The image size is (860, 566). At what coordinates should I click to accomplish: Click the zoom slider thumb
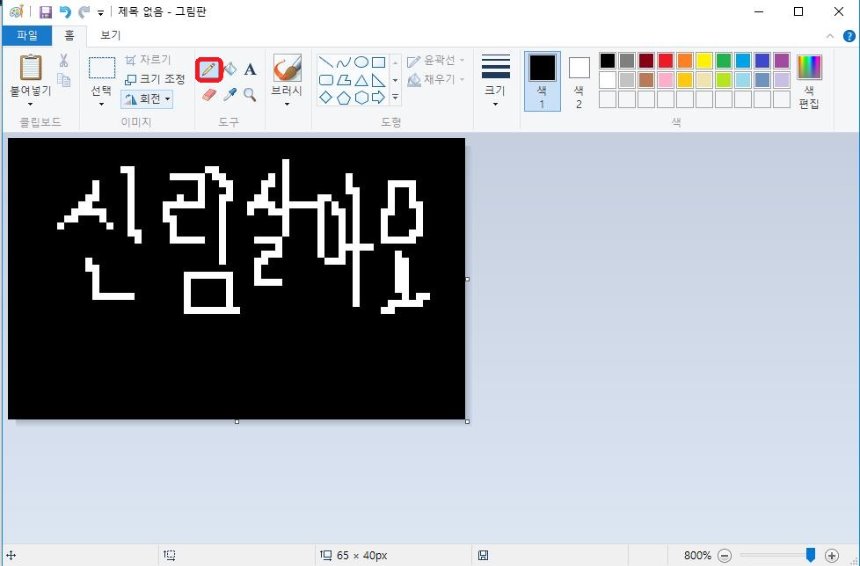coord(810,555)
